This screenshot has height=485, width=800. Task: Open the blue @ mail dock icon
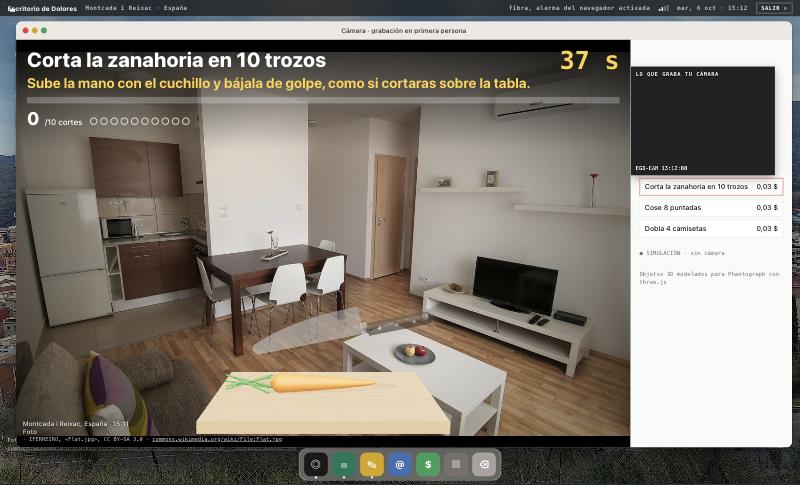pyautogui.click(x=399, y=464)
